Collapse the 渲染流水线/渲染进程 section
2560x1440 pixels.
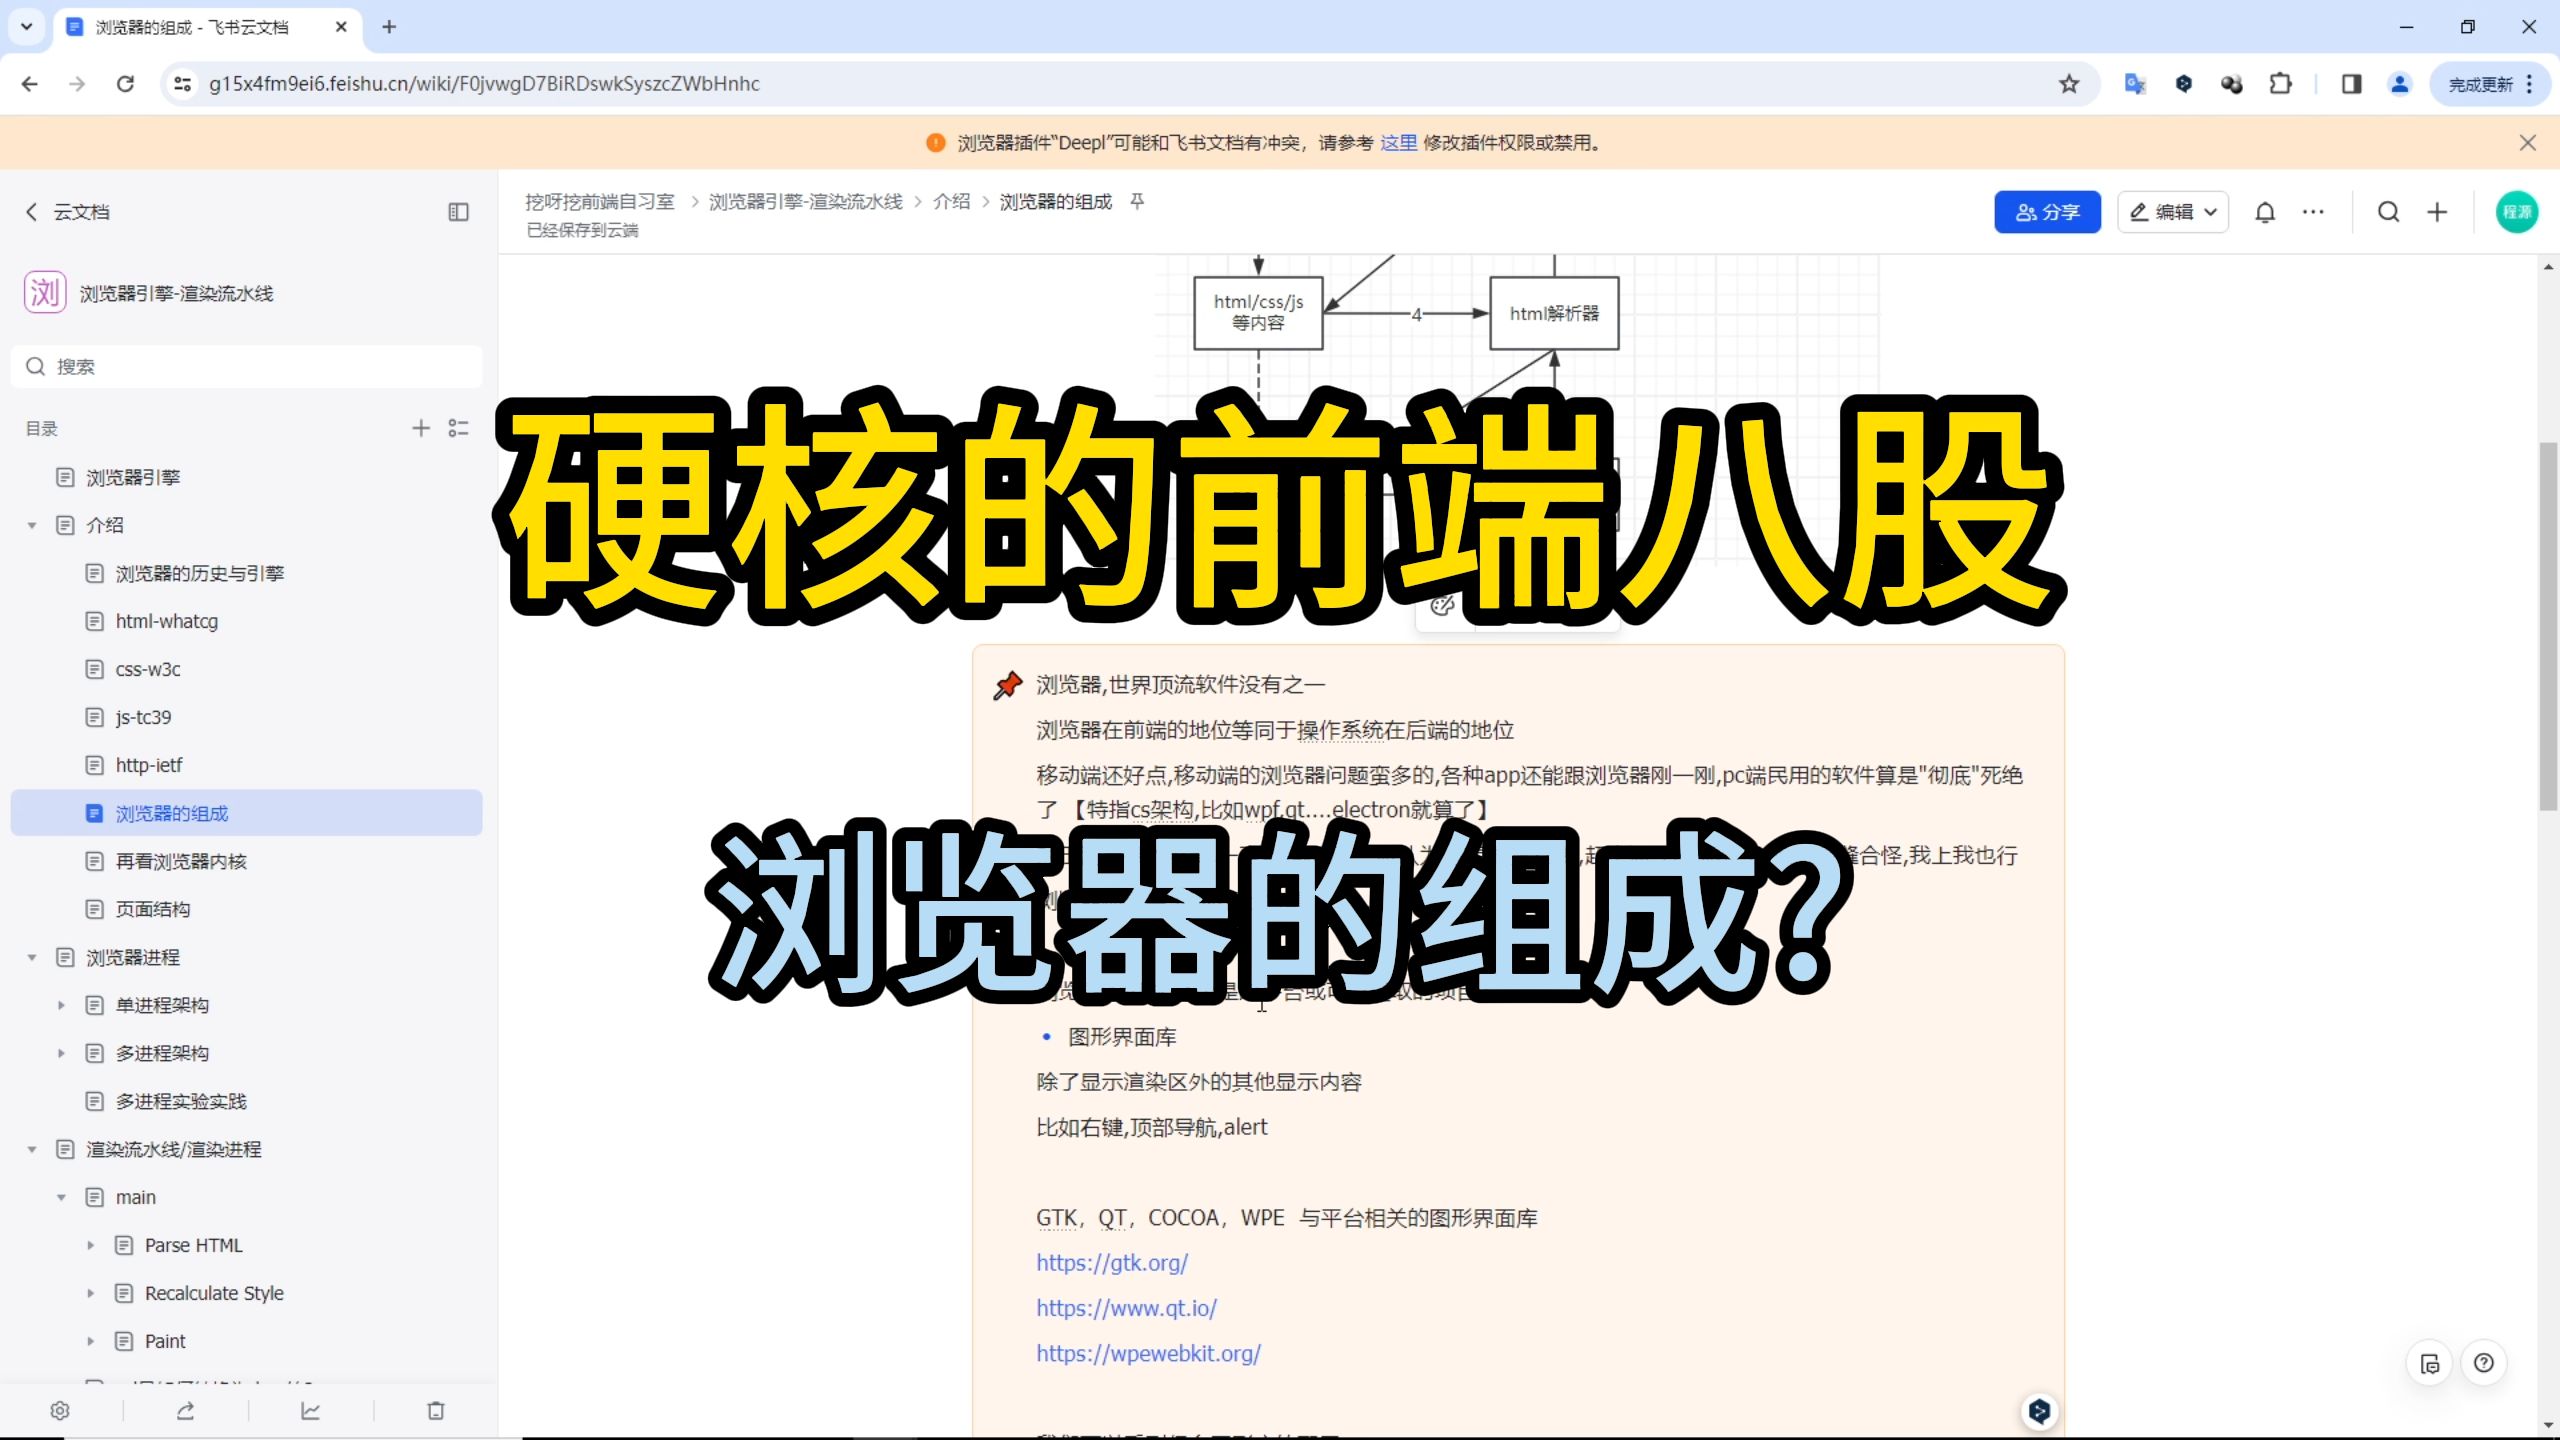pyautogui.click(x=32, y=1149)
